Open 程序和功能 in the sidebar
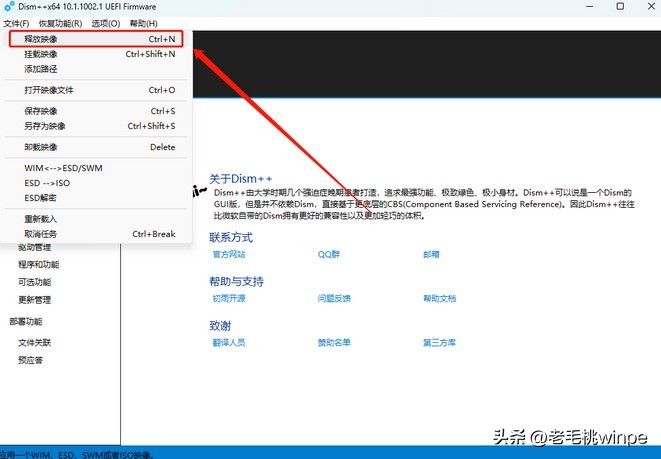The height and width of the screenshot is (459, 661). click(x=39, y=265)
